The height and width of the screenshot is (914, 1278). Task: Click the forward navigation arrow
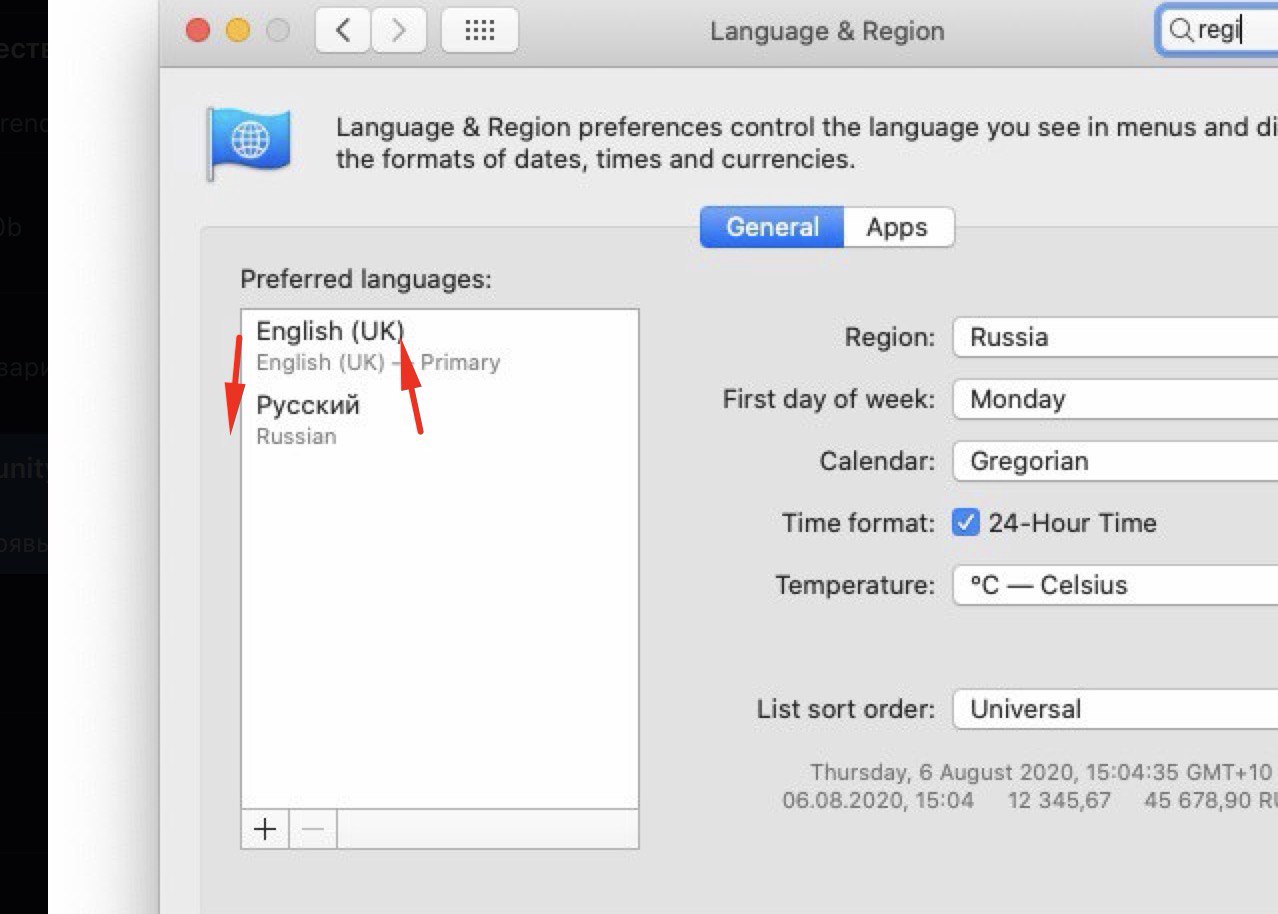tap(399, 31)
